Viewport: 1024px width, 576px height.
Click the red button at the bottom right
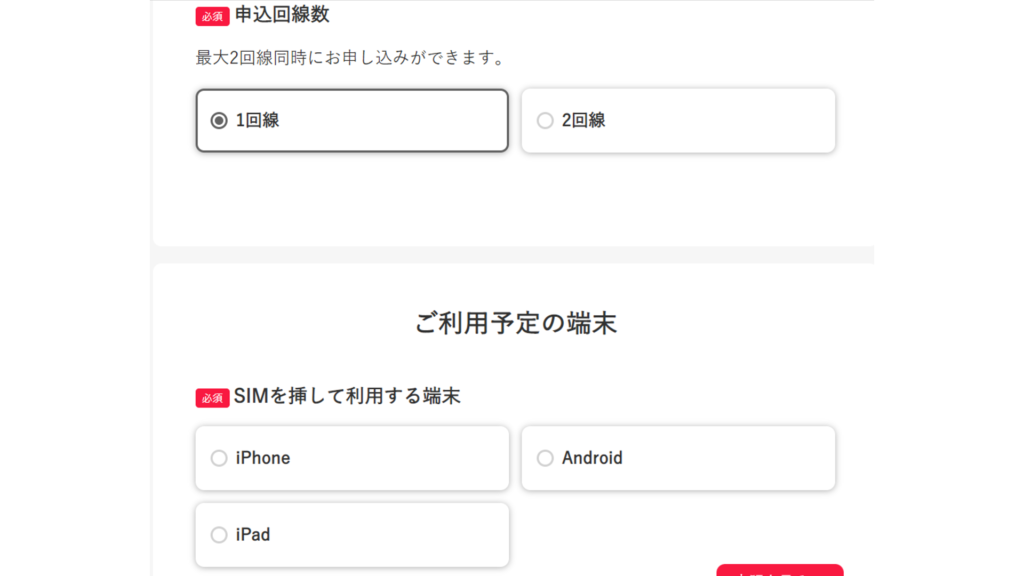click(780, 570)
